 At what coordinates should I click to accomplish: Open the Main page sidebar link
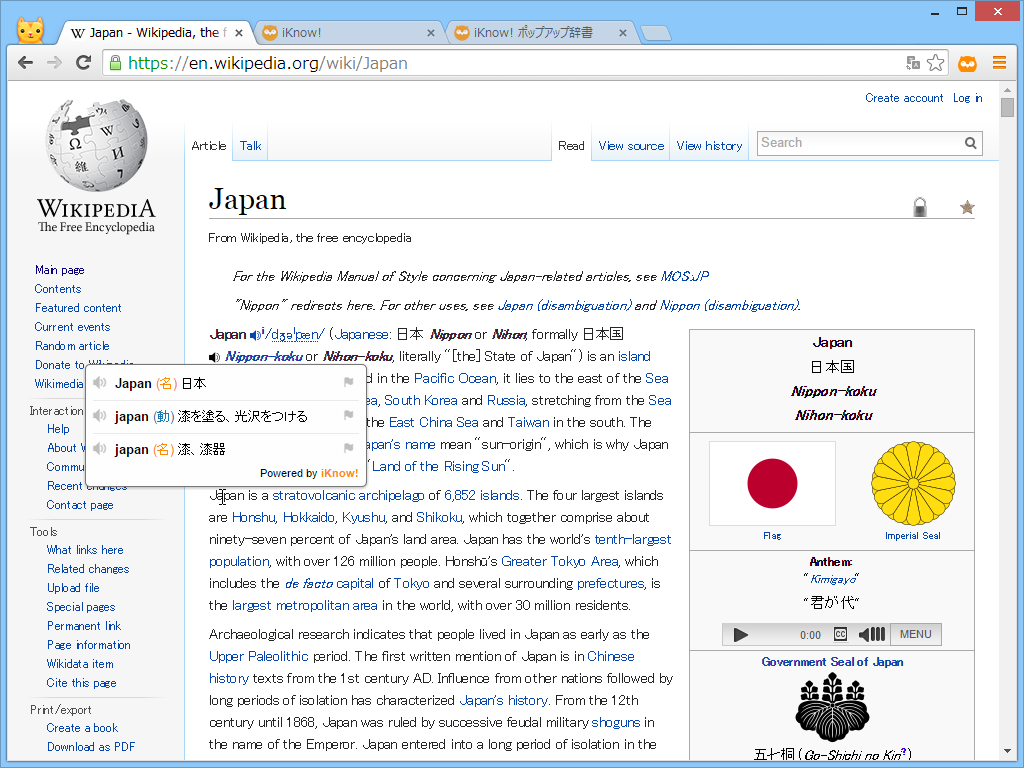(x=59, y=270)
